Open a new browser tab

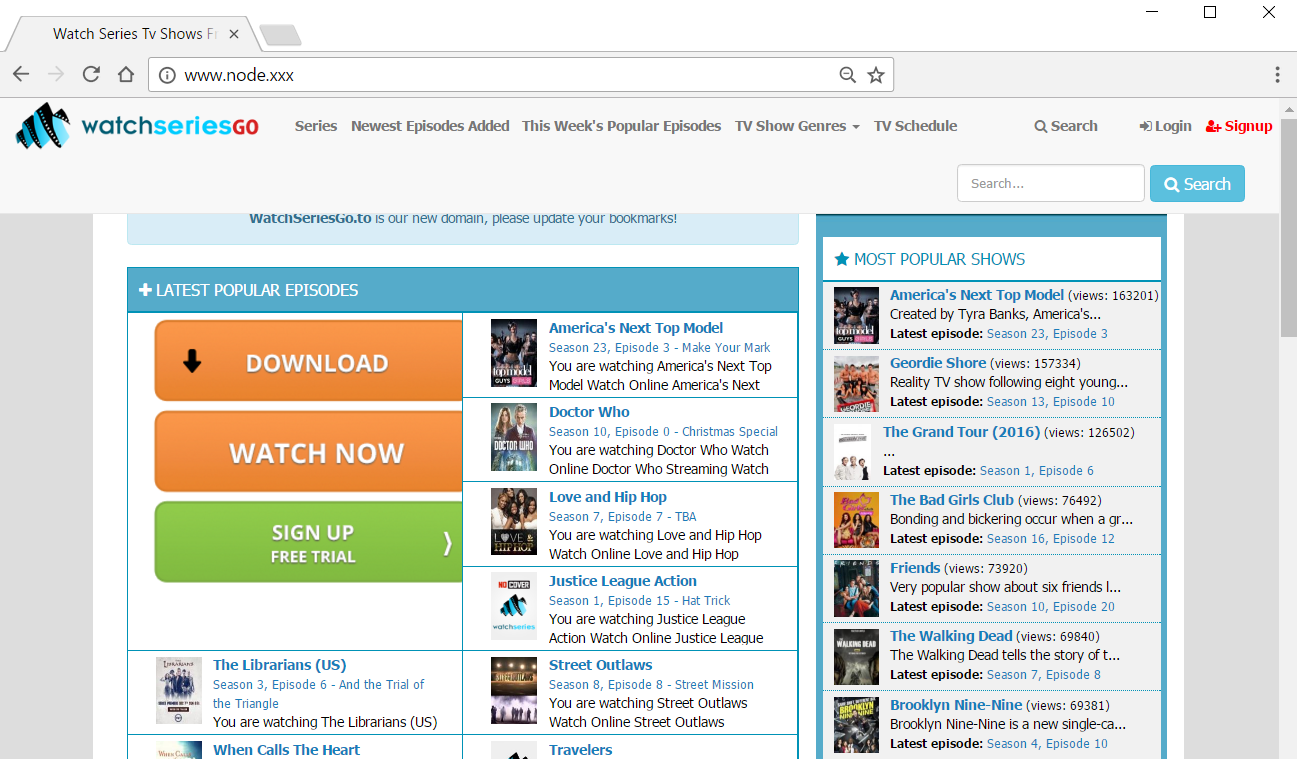tap(280, 36)
